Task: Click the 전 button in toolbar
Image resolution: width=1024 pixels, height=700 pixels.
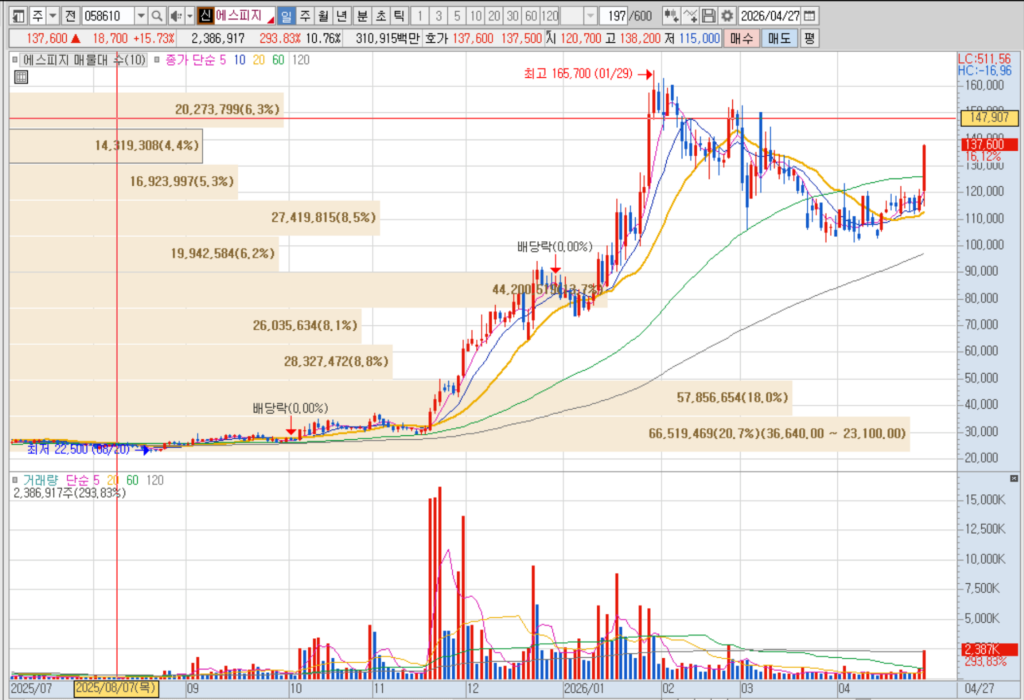Action: [x=71, y=16]
